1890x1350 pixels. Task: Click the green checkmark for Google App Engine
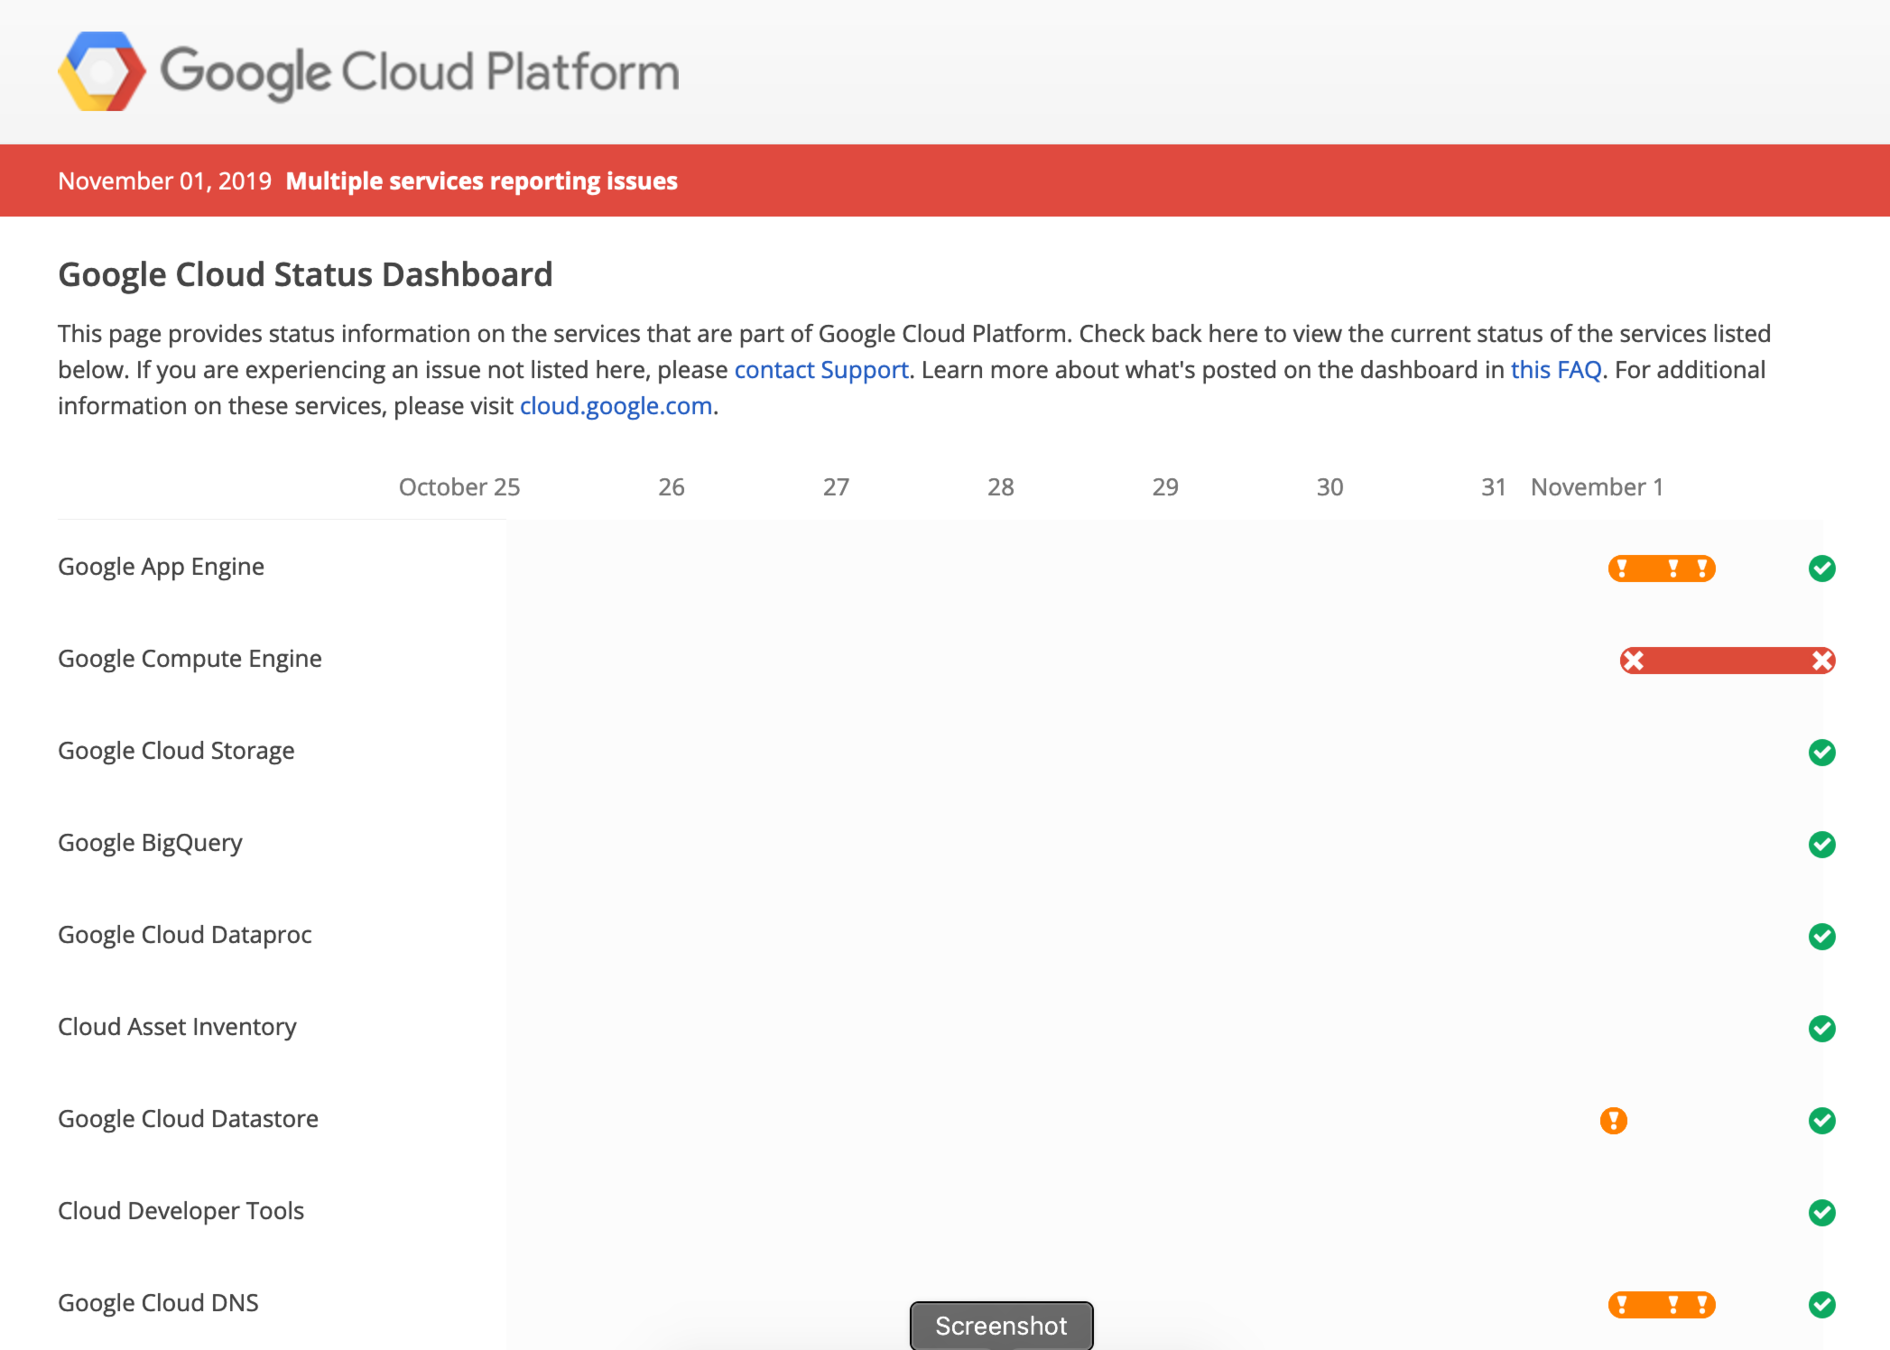pos(1822,568)
